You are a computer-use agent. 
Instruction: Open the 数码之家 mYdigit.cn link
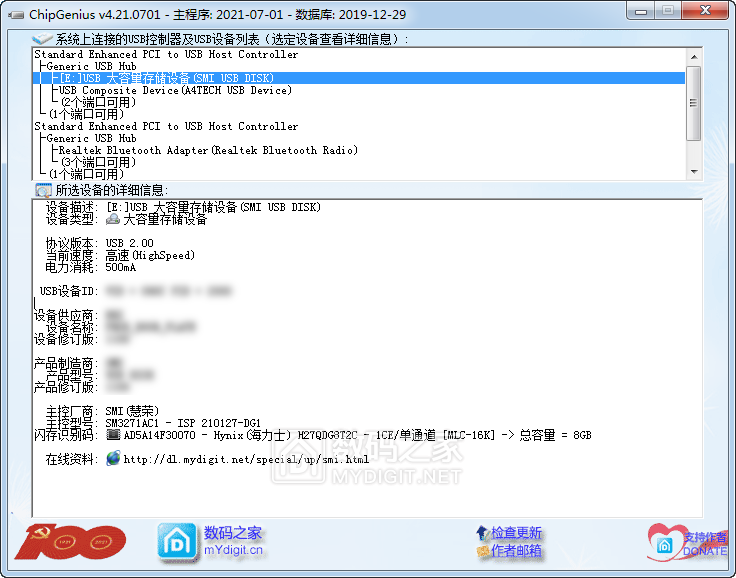click(x=233, y=541)
